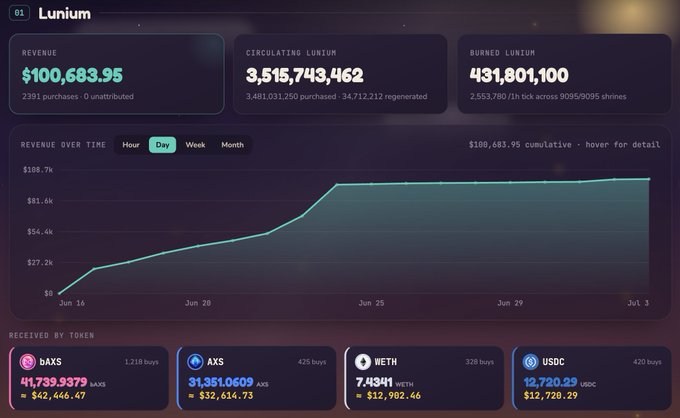Click the 3,515,743,462 circulating value

click(304, 75)
